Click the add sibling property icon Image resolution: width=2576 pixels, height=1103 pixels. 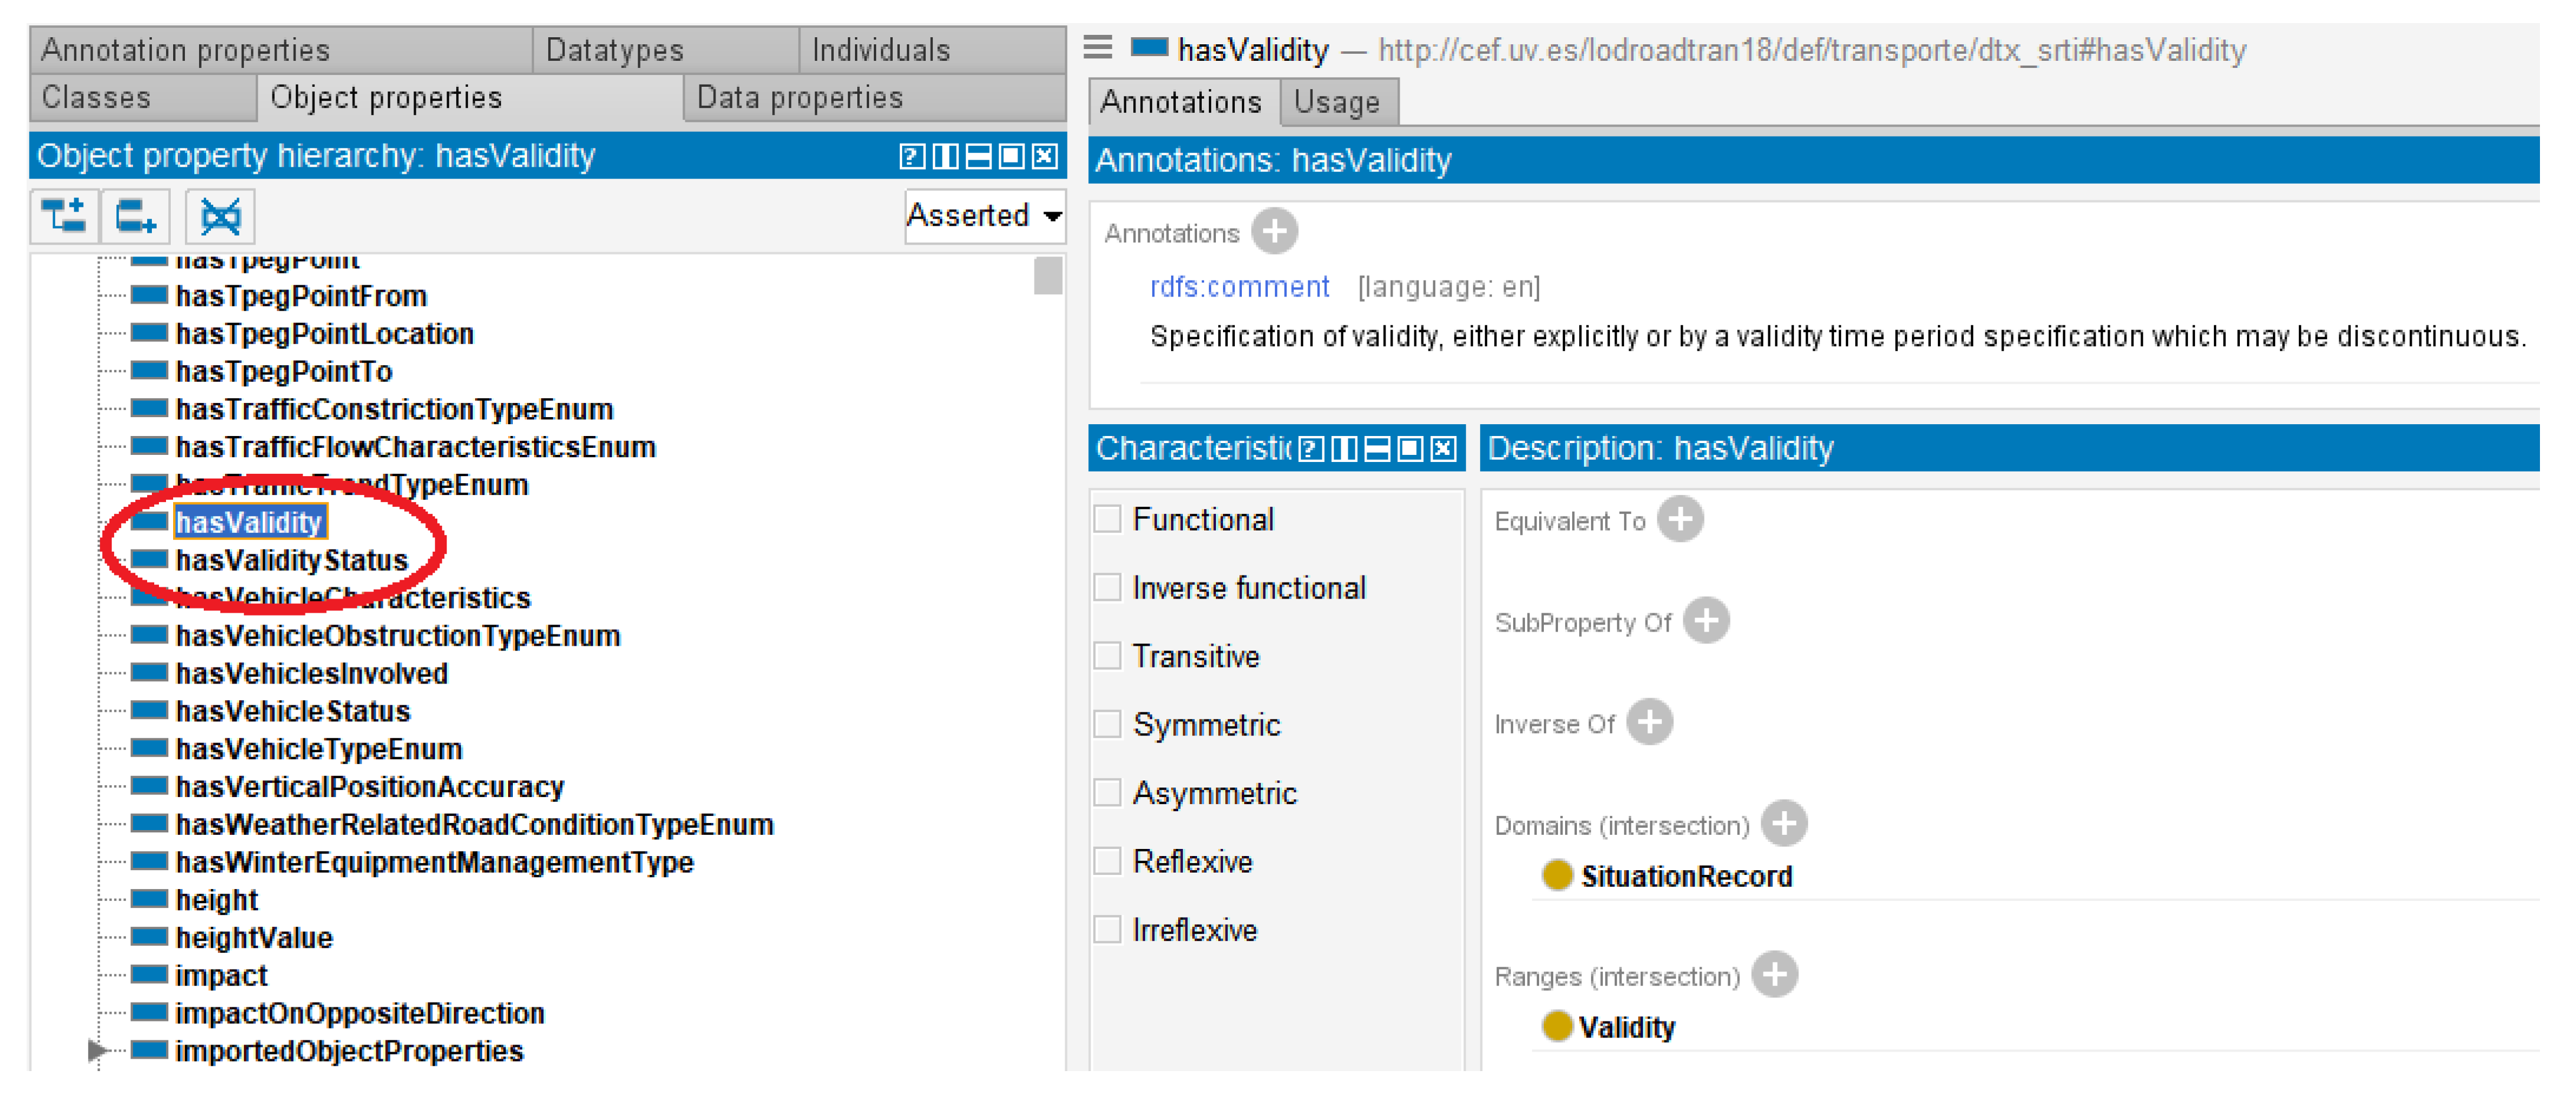(135, 216)
